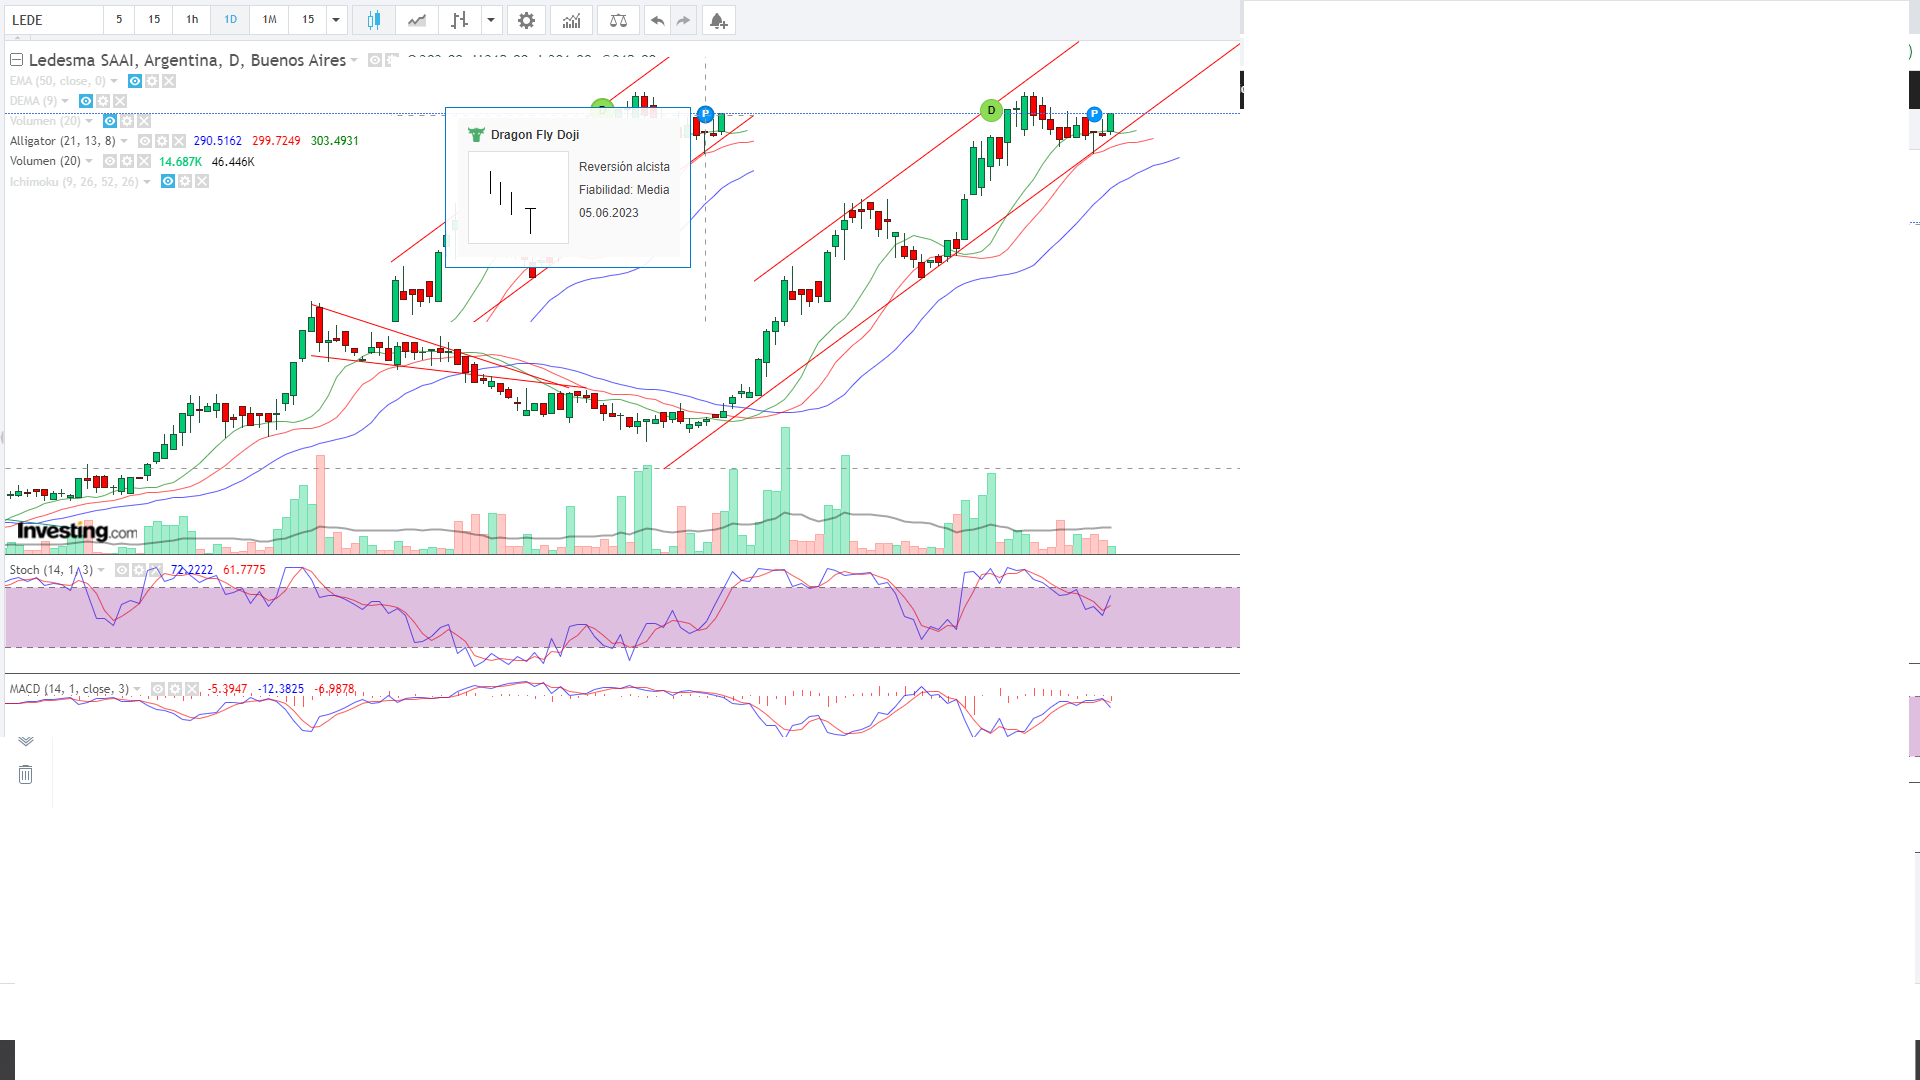Remove Alligator indicator with X button
Screen dimensions: 1920x1080
(x=179, y=141)
